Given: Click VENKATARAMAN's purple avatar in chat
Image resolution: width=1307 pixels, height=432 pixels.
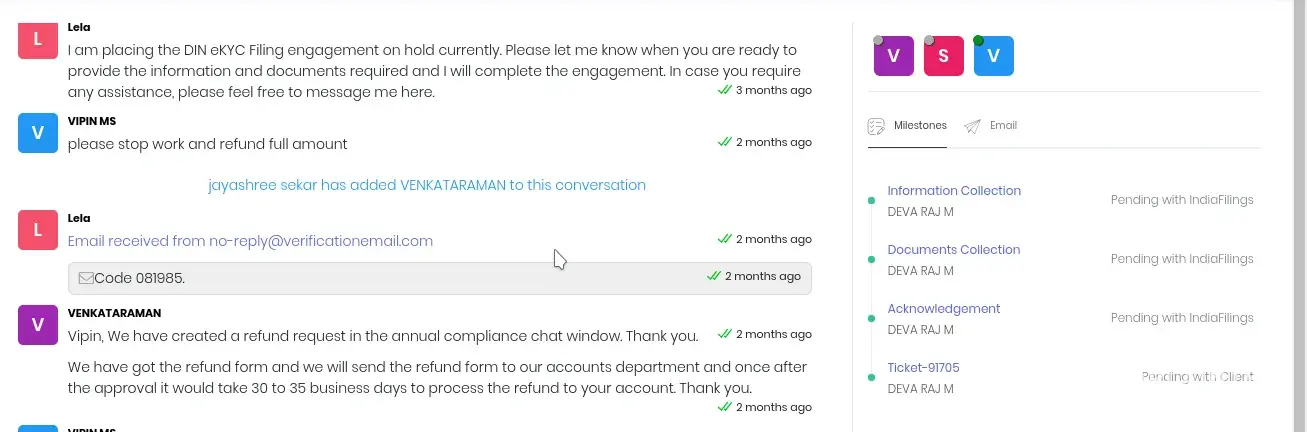Looking at the screenshot, I should [x=38, y=324].
